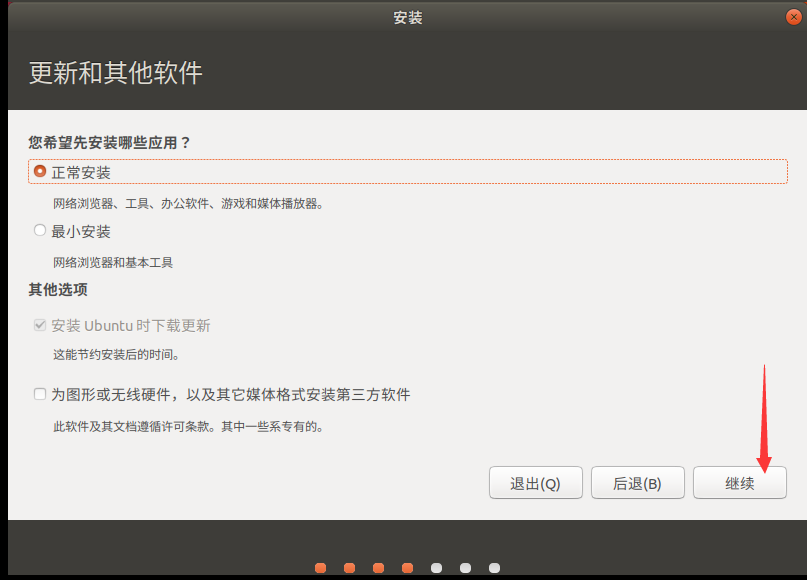Click heading 您希望先安装哪些应用？
The image size is (807, 580).
click(x=110, y=143)
